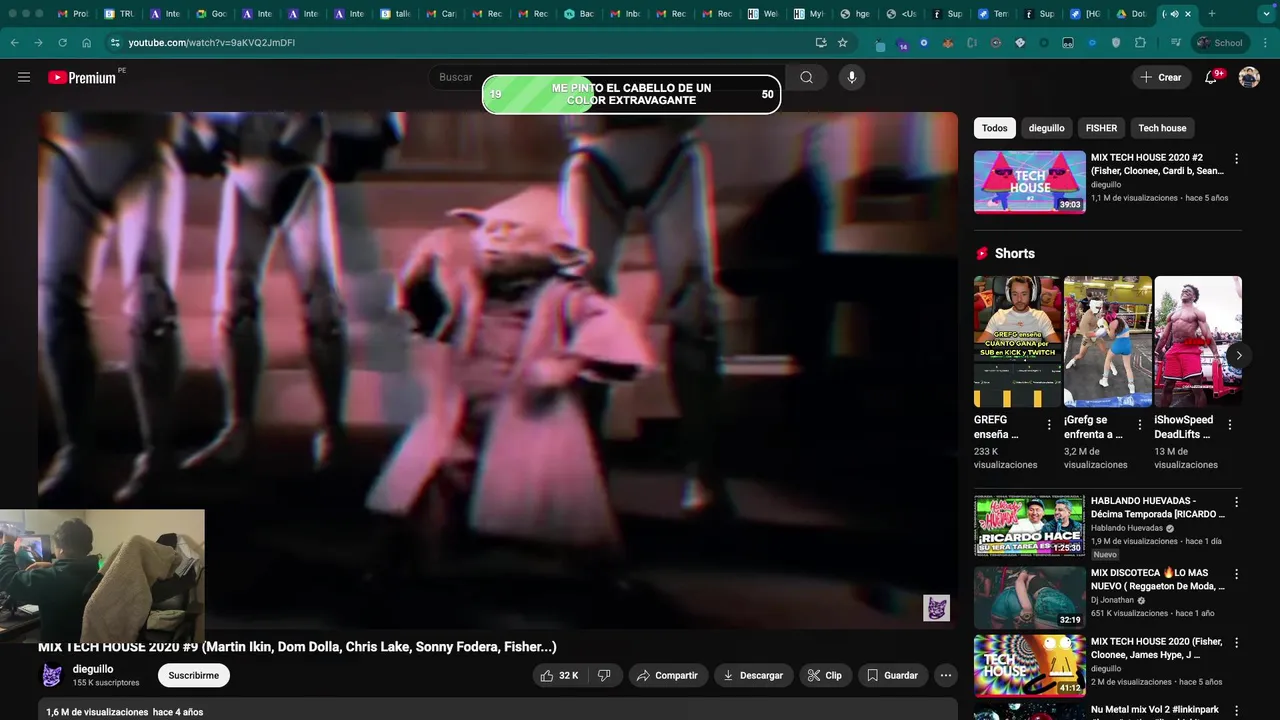The width and height of the screenshot is (1280, 720).
Task: Switch to the Dot browser tab
Action: click(x=1131, y=14)
